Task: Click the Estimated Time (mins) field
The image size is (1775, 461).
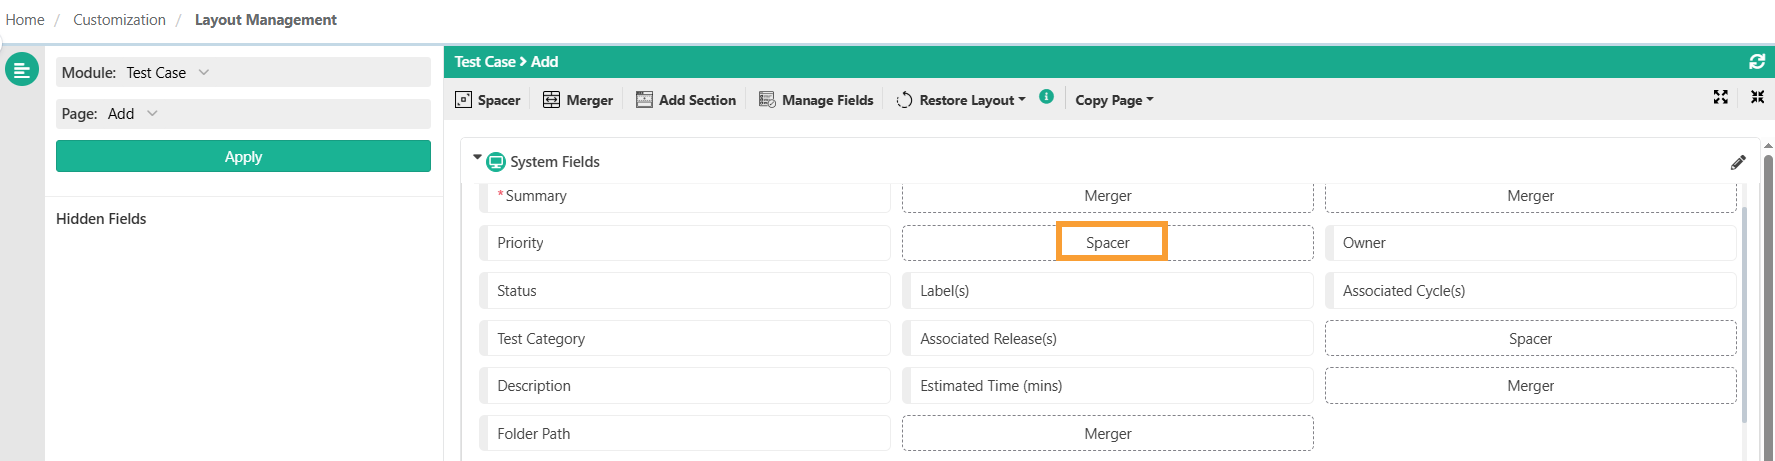Action: [x=1107, y=386]
